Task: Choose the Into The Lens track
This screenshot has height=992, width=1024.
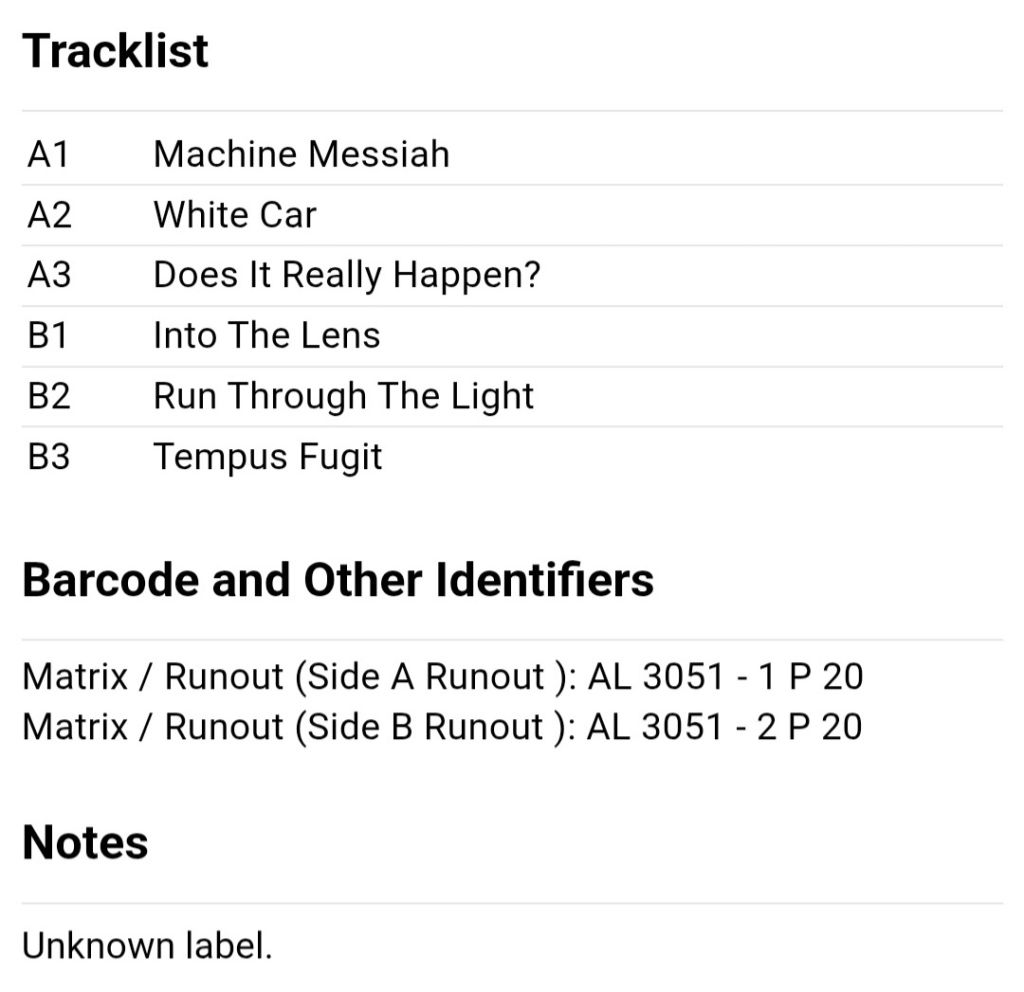Action: (x=266, y=336)
